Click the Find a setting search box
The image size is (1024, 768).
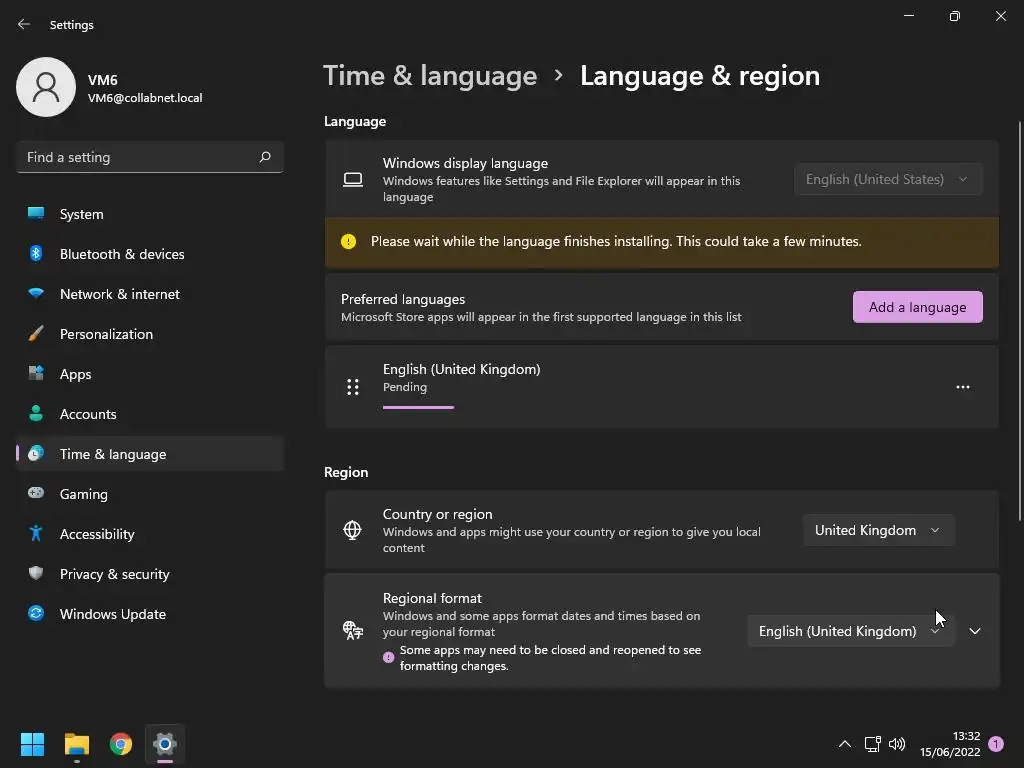[x=150, y=157]
